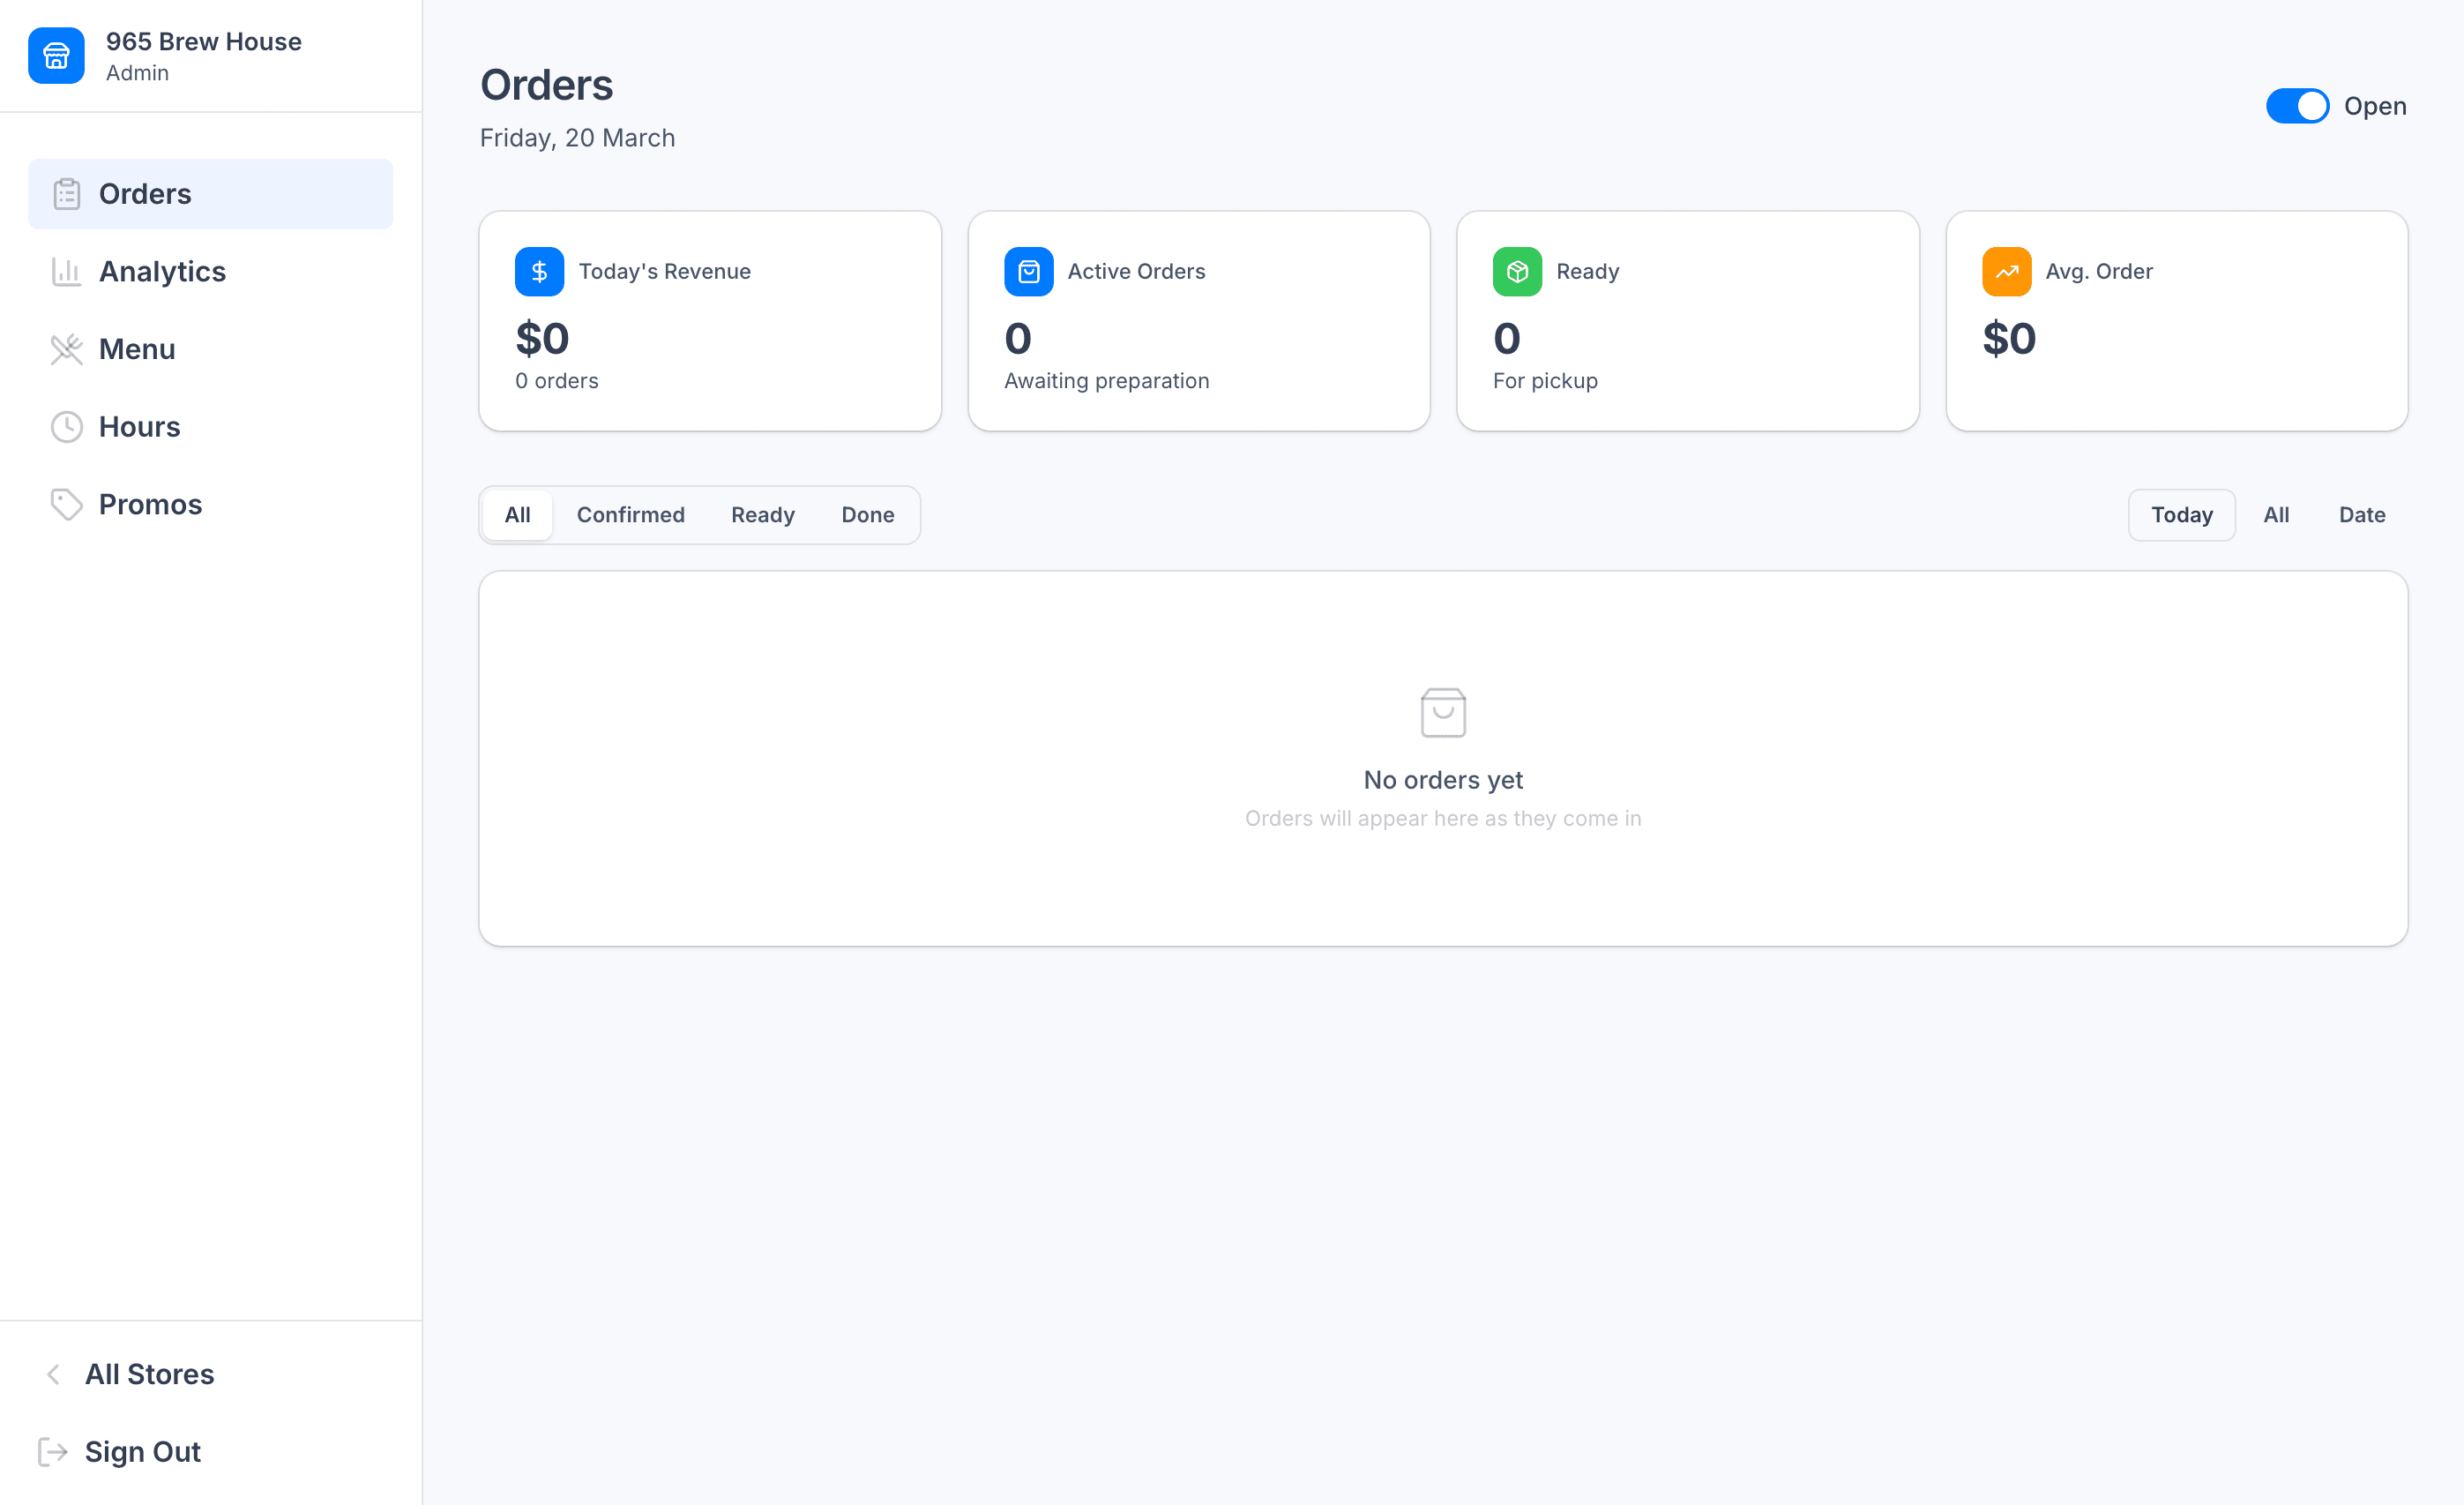
Task: Click the Hours clock icon
Action: 66,427
